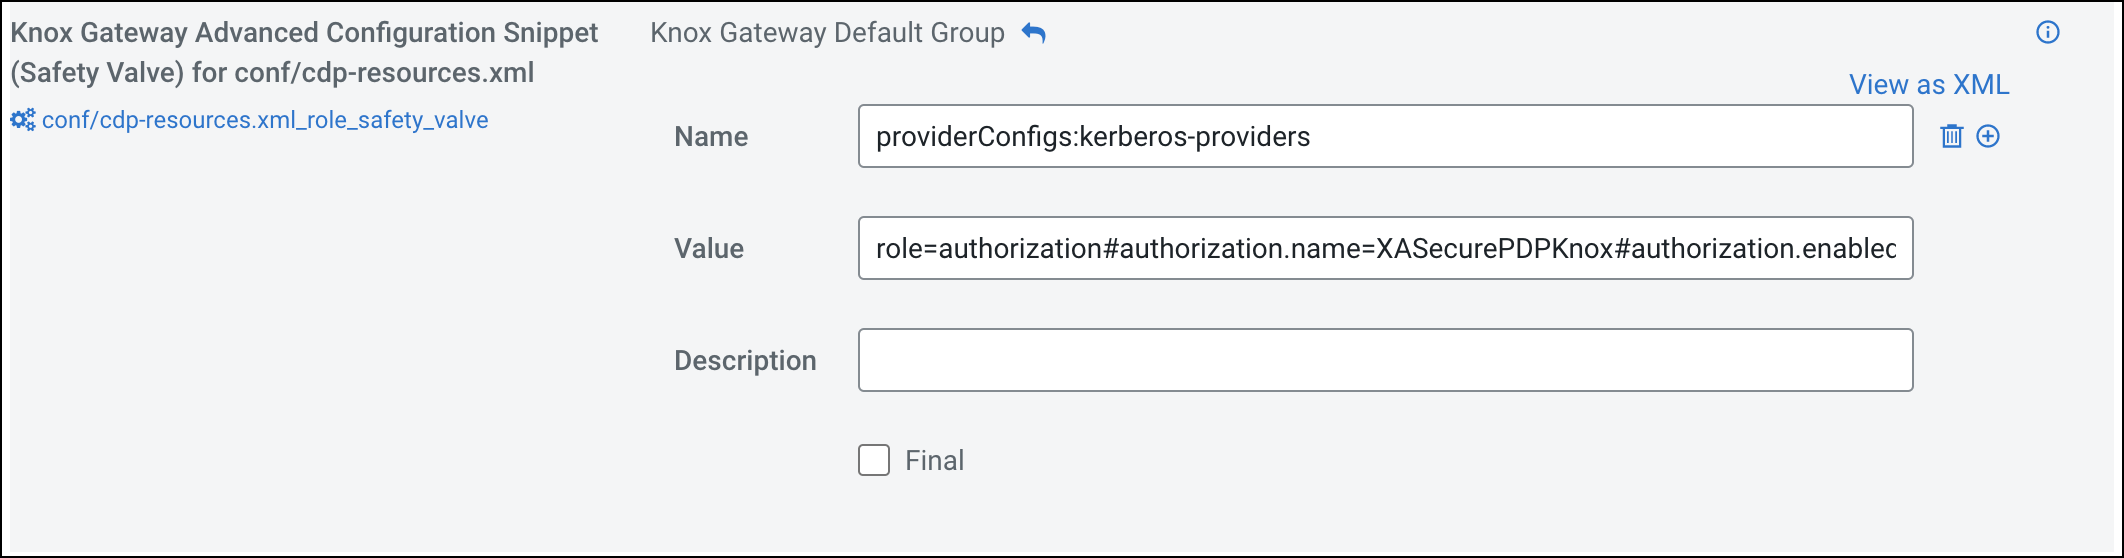Click the role=authorization value text
Screen dimensions: 2124x558
coord(1385,248)
